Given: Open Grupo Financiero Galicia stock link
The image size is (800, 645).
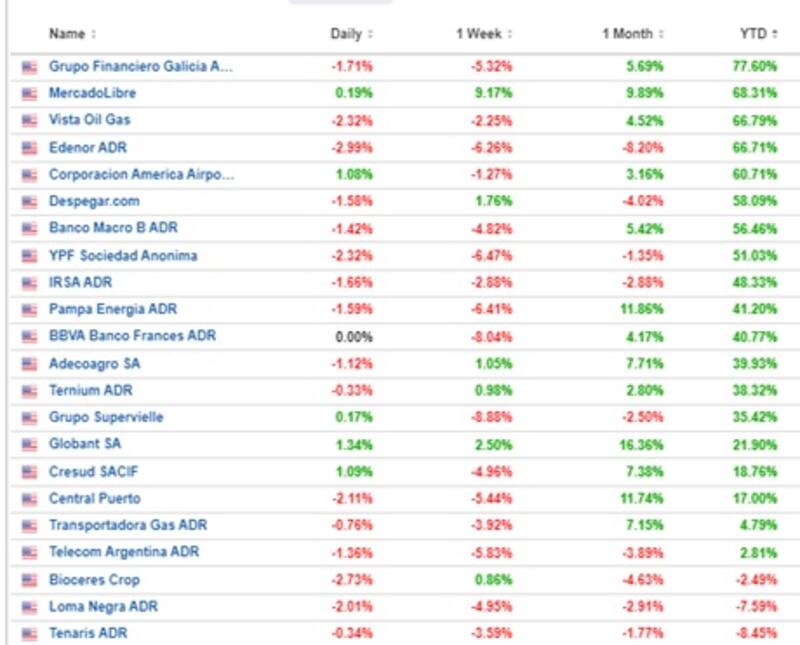Looking at the screenshot, I should tap(140, 66).
